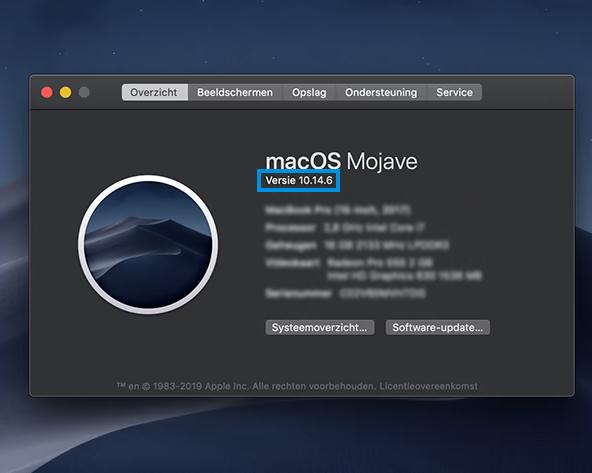The image size is (592, 473).
Task: Go to the Ondersteuning tab
Action: click(x=381, y=92)
